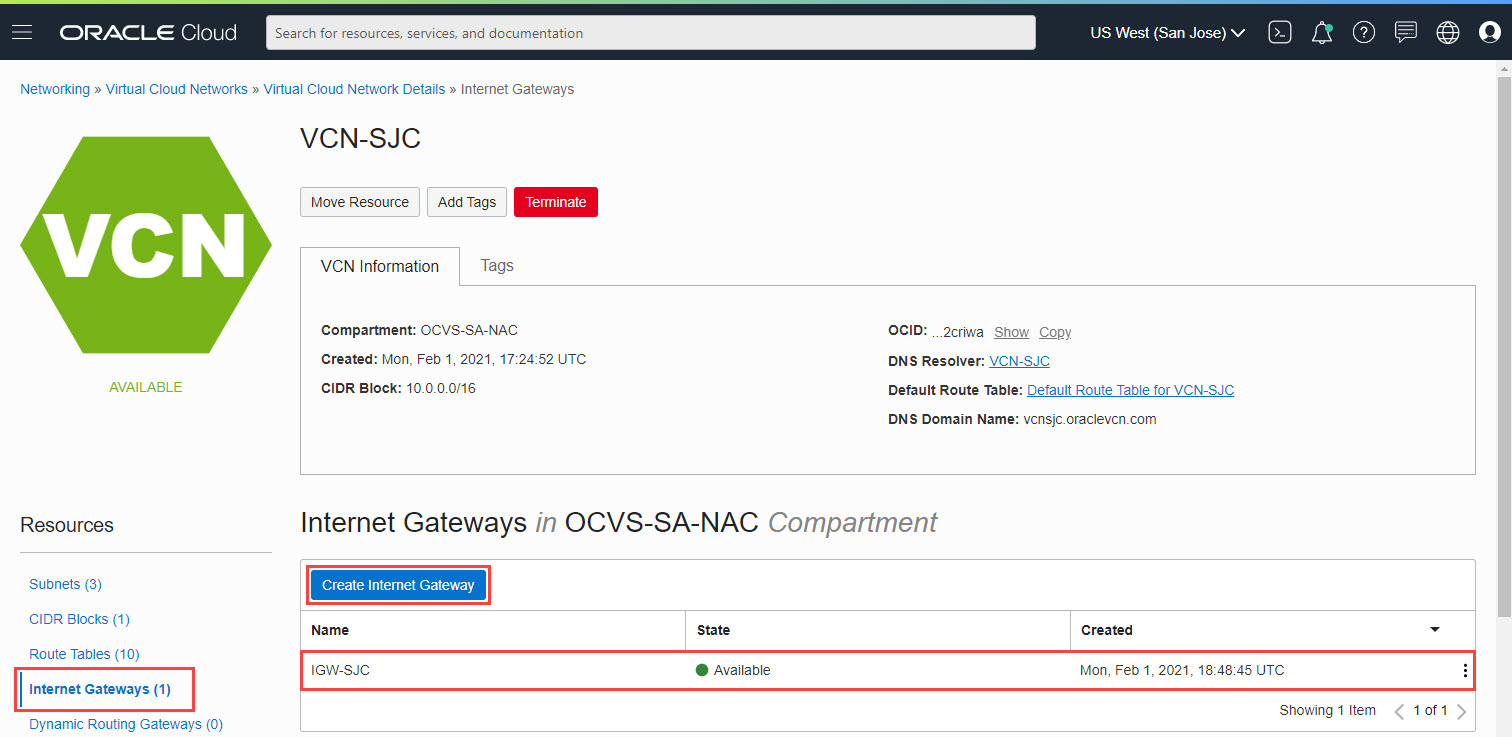Copy the OCID to clipboard
Viewport: 1512px width, 737px height.
pos(1055,332)
